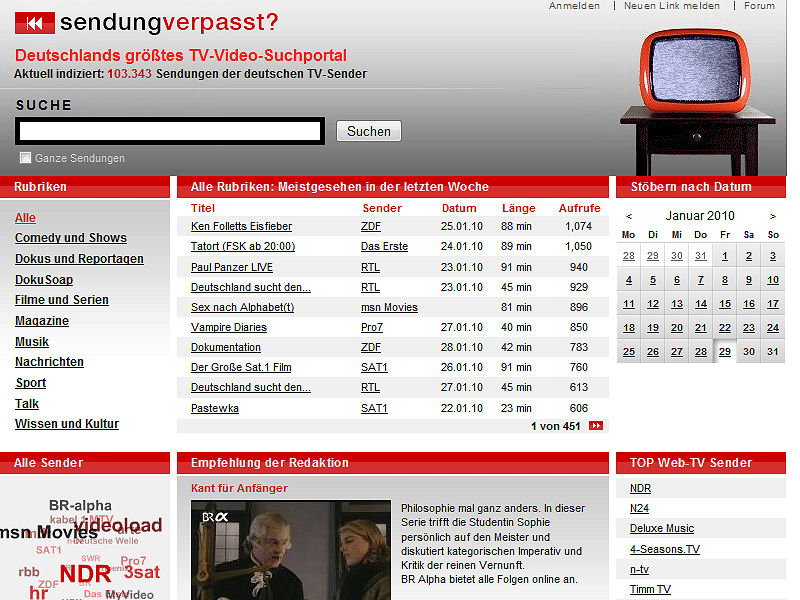
Task: Sort table by Aufrufe column
Action: pyautogui.click(x=580, y=208)
